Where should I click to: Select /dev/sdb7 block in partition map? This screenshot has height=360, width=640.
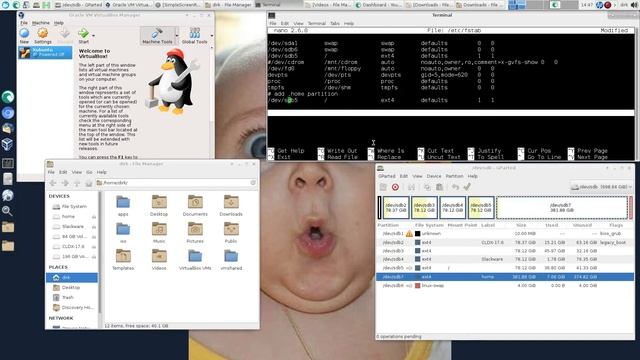coord(562,208)
